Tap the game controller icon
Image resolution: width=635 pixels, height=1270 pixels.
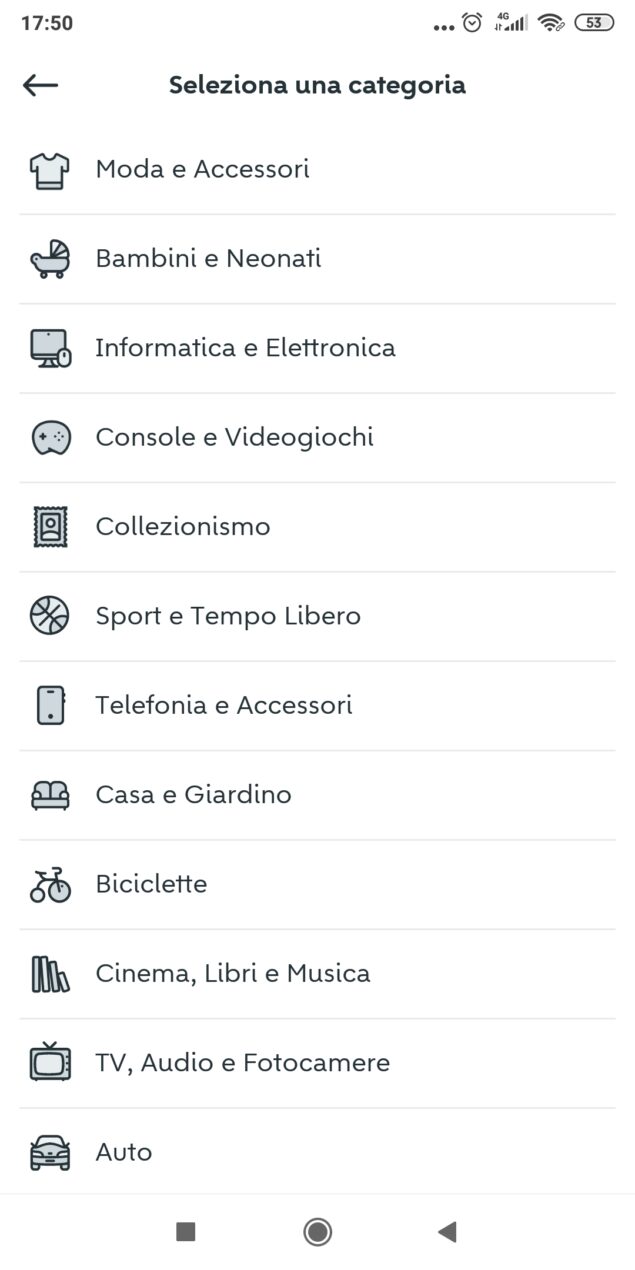point(50,438)
